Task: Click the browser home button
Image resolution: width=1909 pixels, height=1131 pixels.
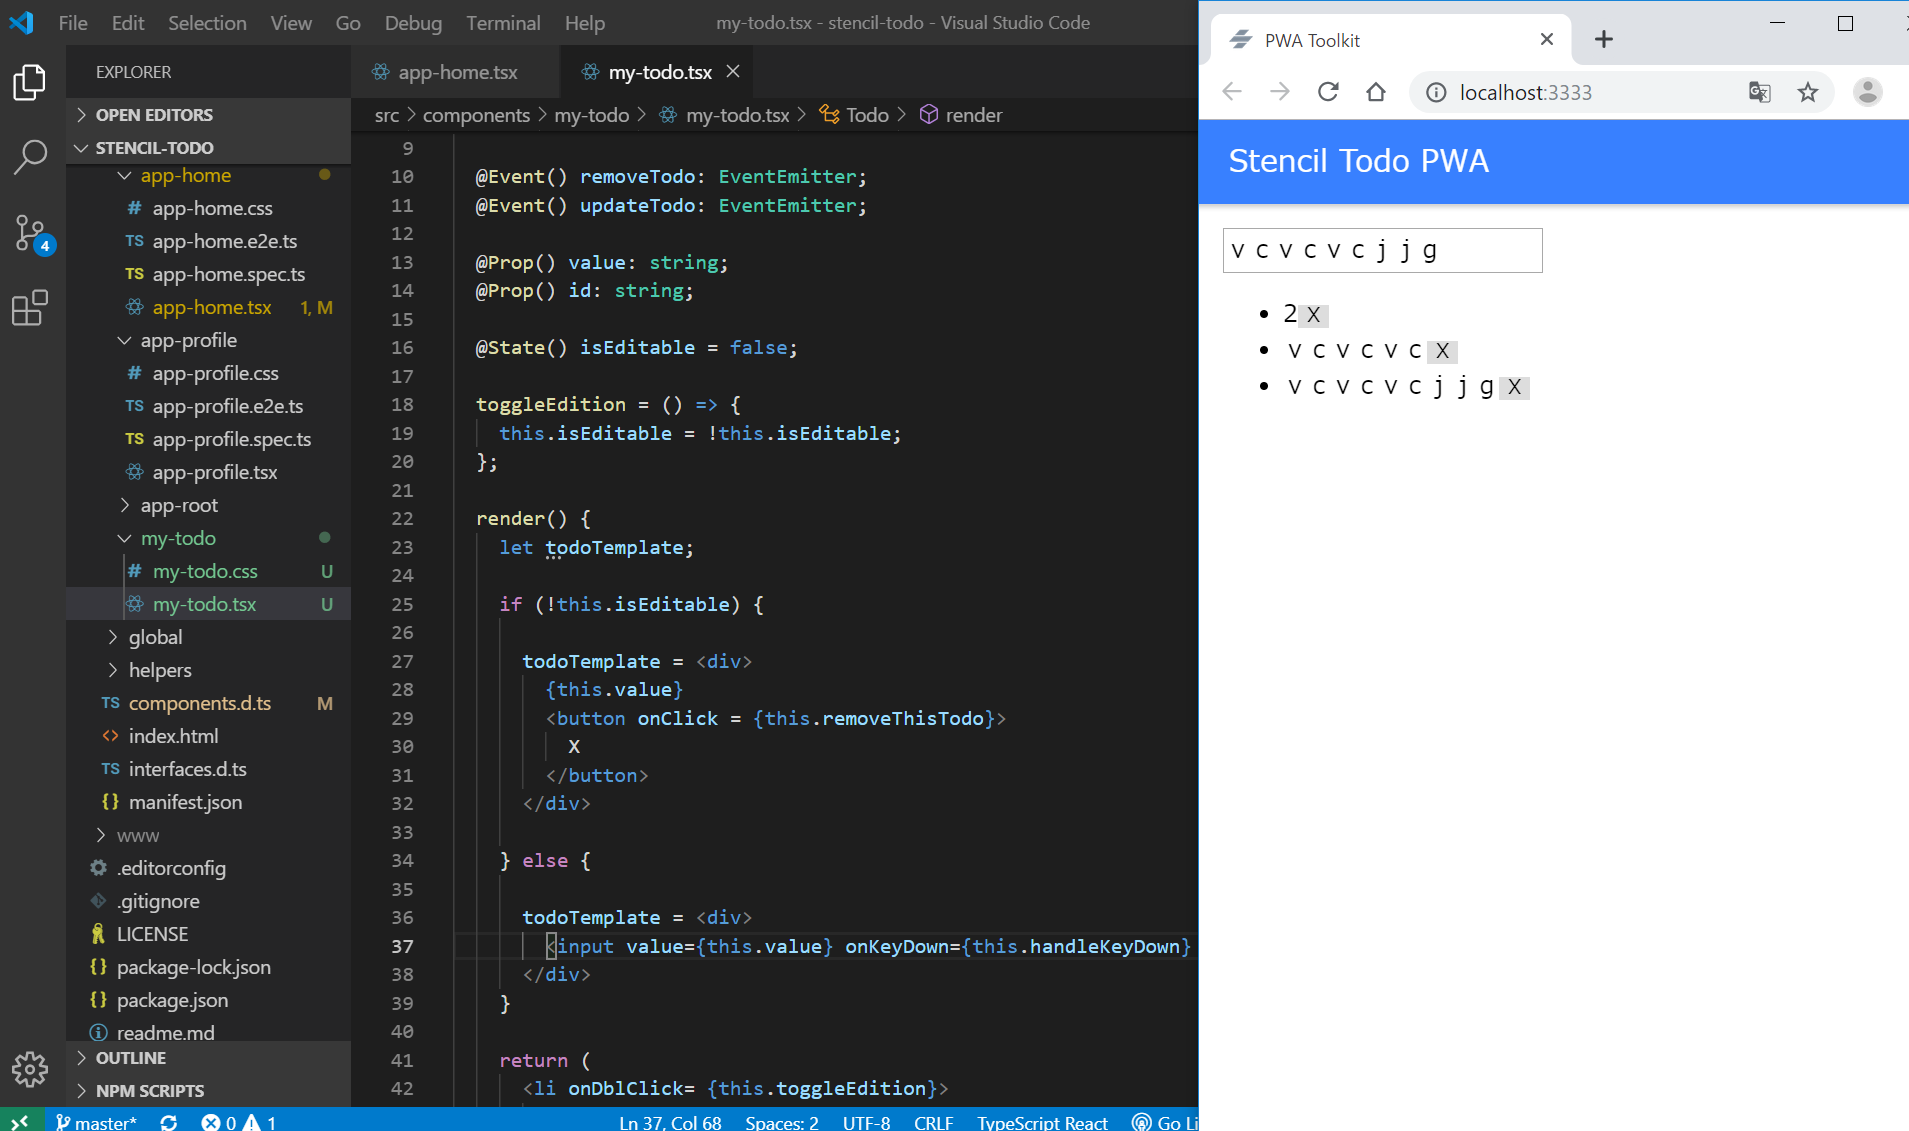Action: 1376,92
